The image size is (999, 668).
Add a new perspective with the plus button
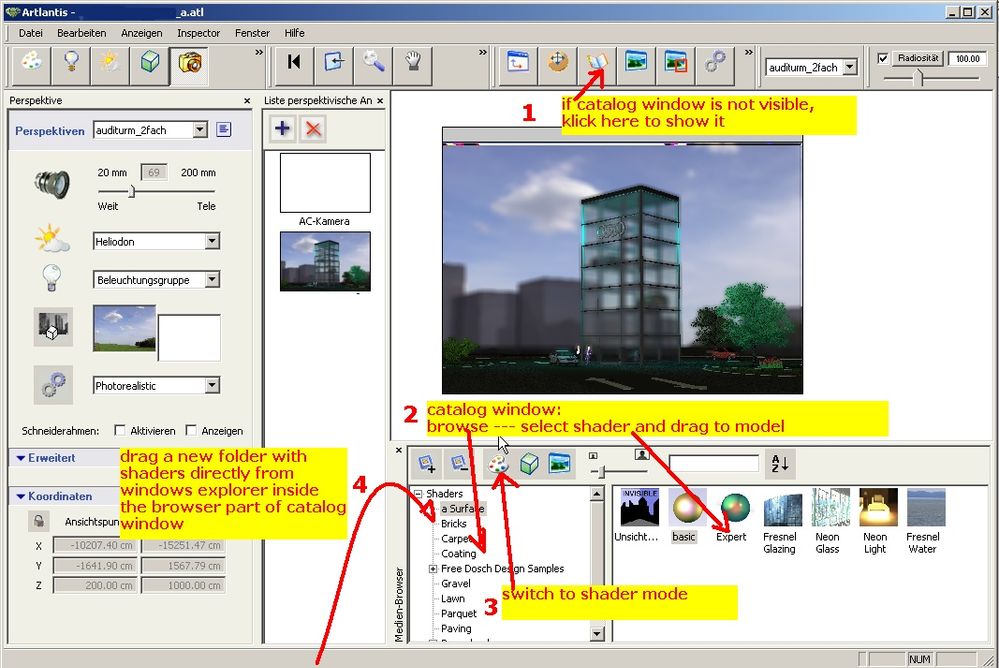(280, 128)
